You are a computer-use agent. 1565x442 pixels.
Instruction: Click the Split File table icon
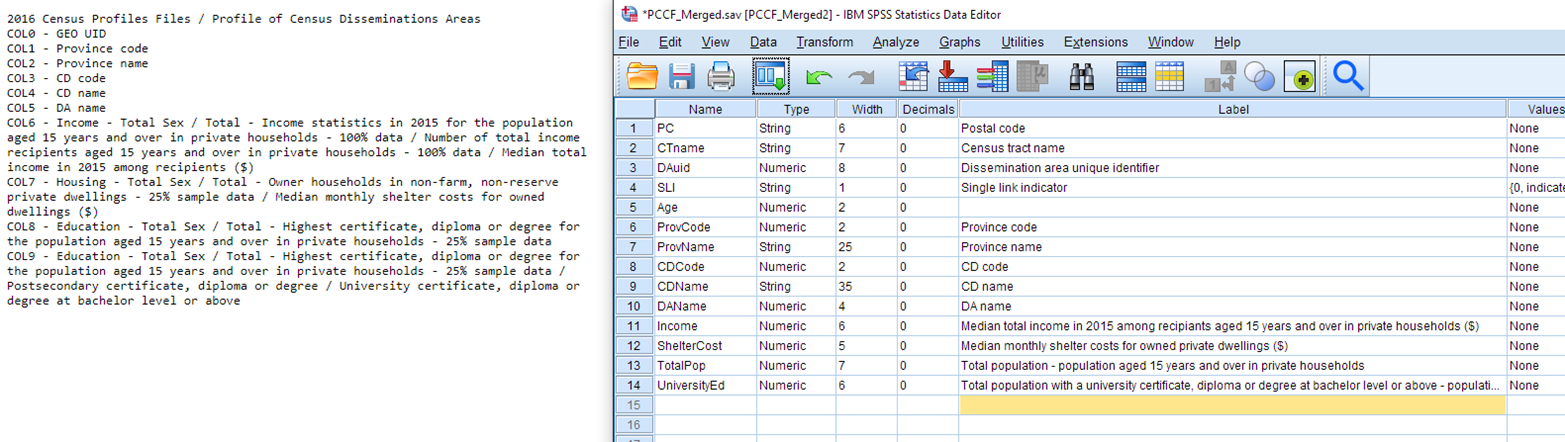1131,76
